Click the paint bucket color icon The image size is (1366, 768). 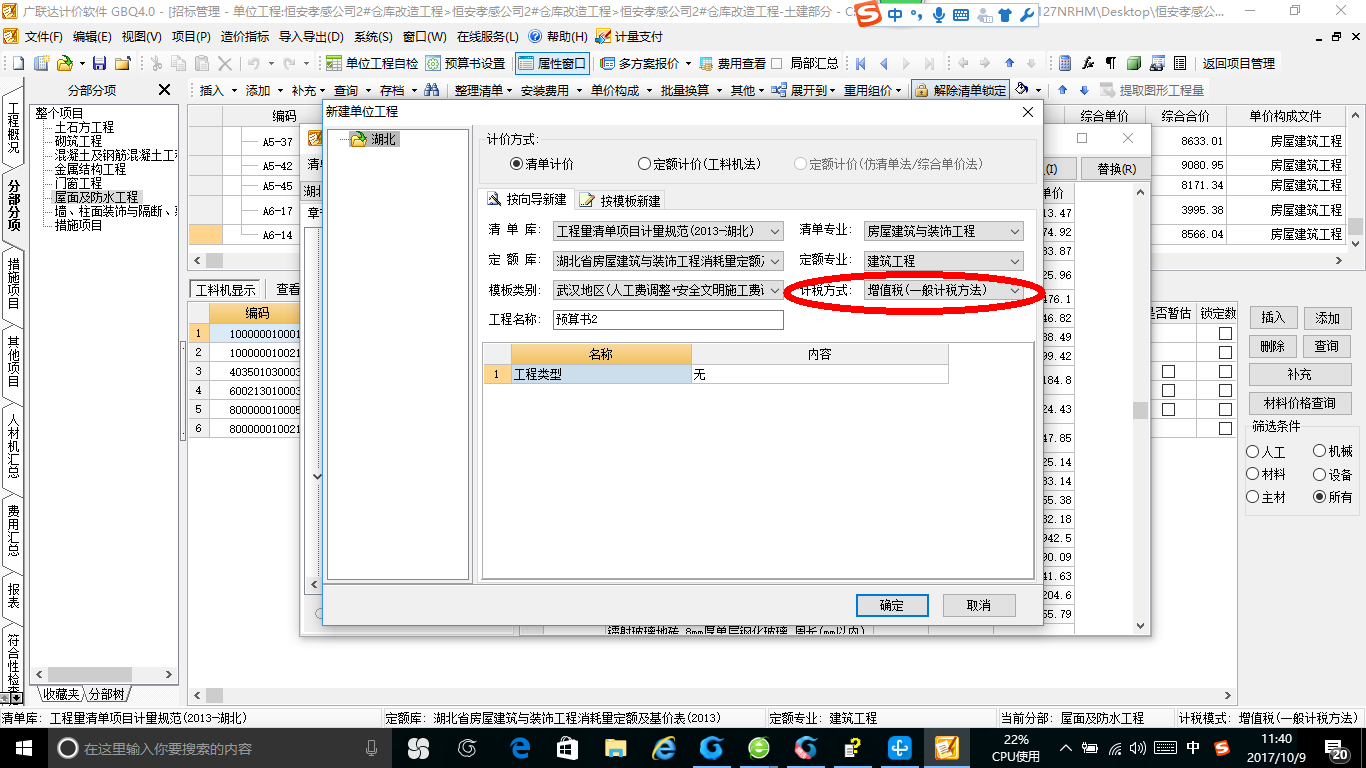pyautogui.click(x=1022, y=90)
